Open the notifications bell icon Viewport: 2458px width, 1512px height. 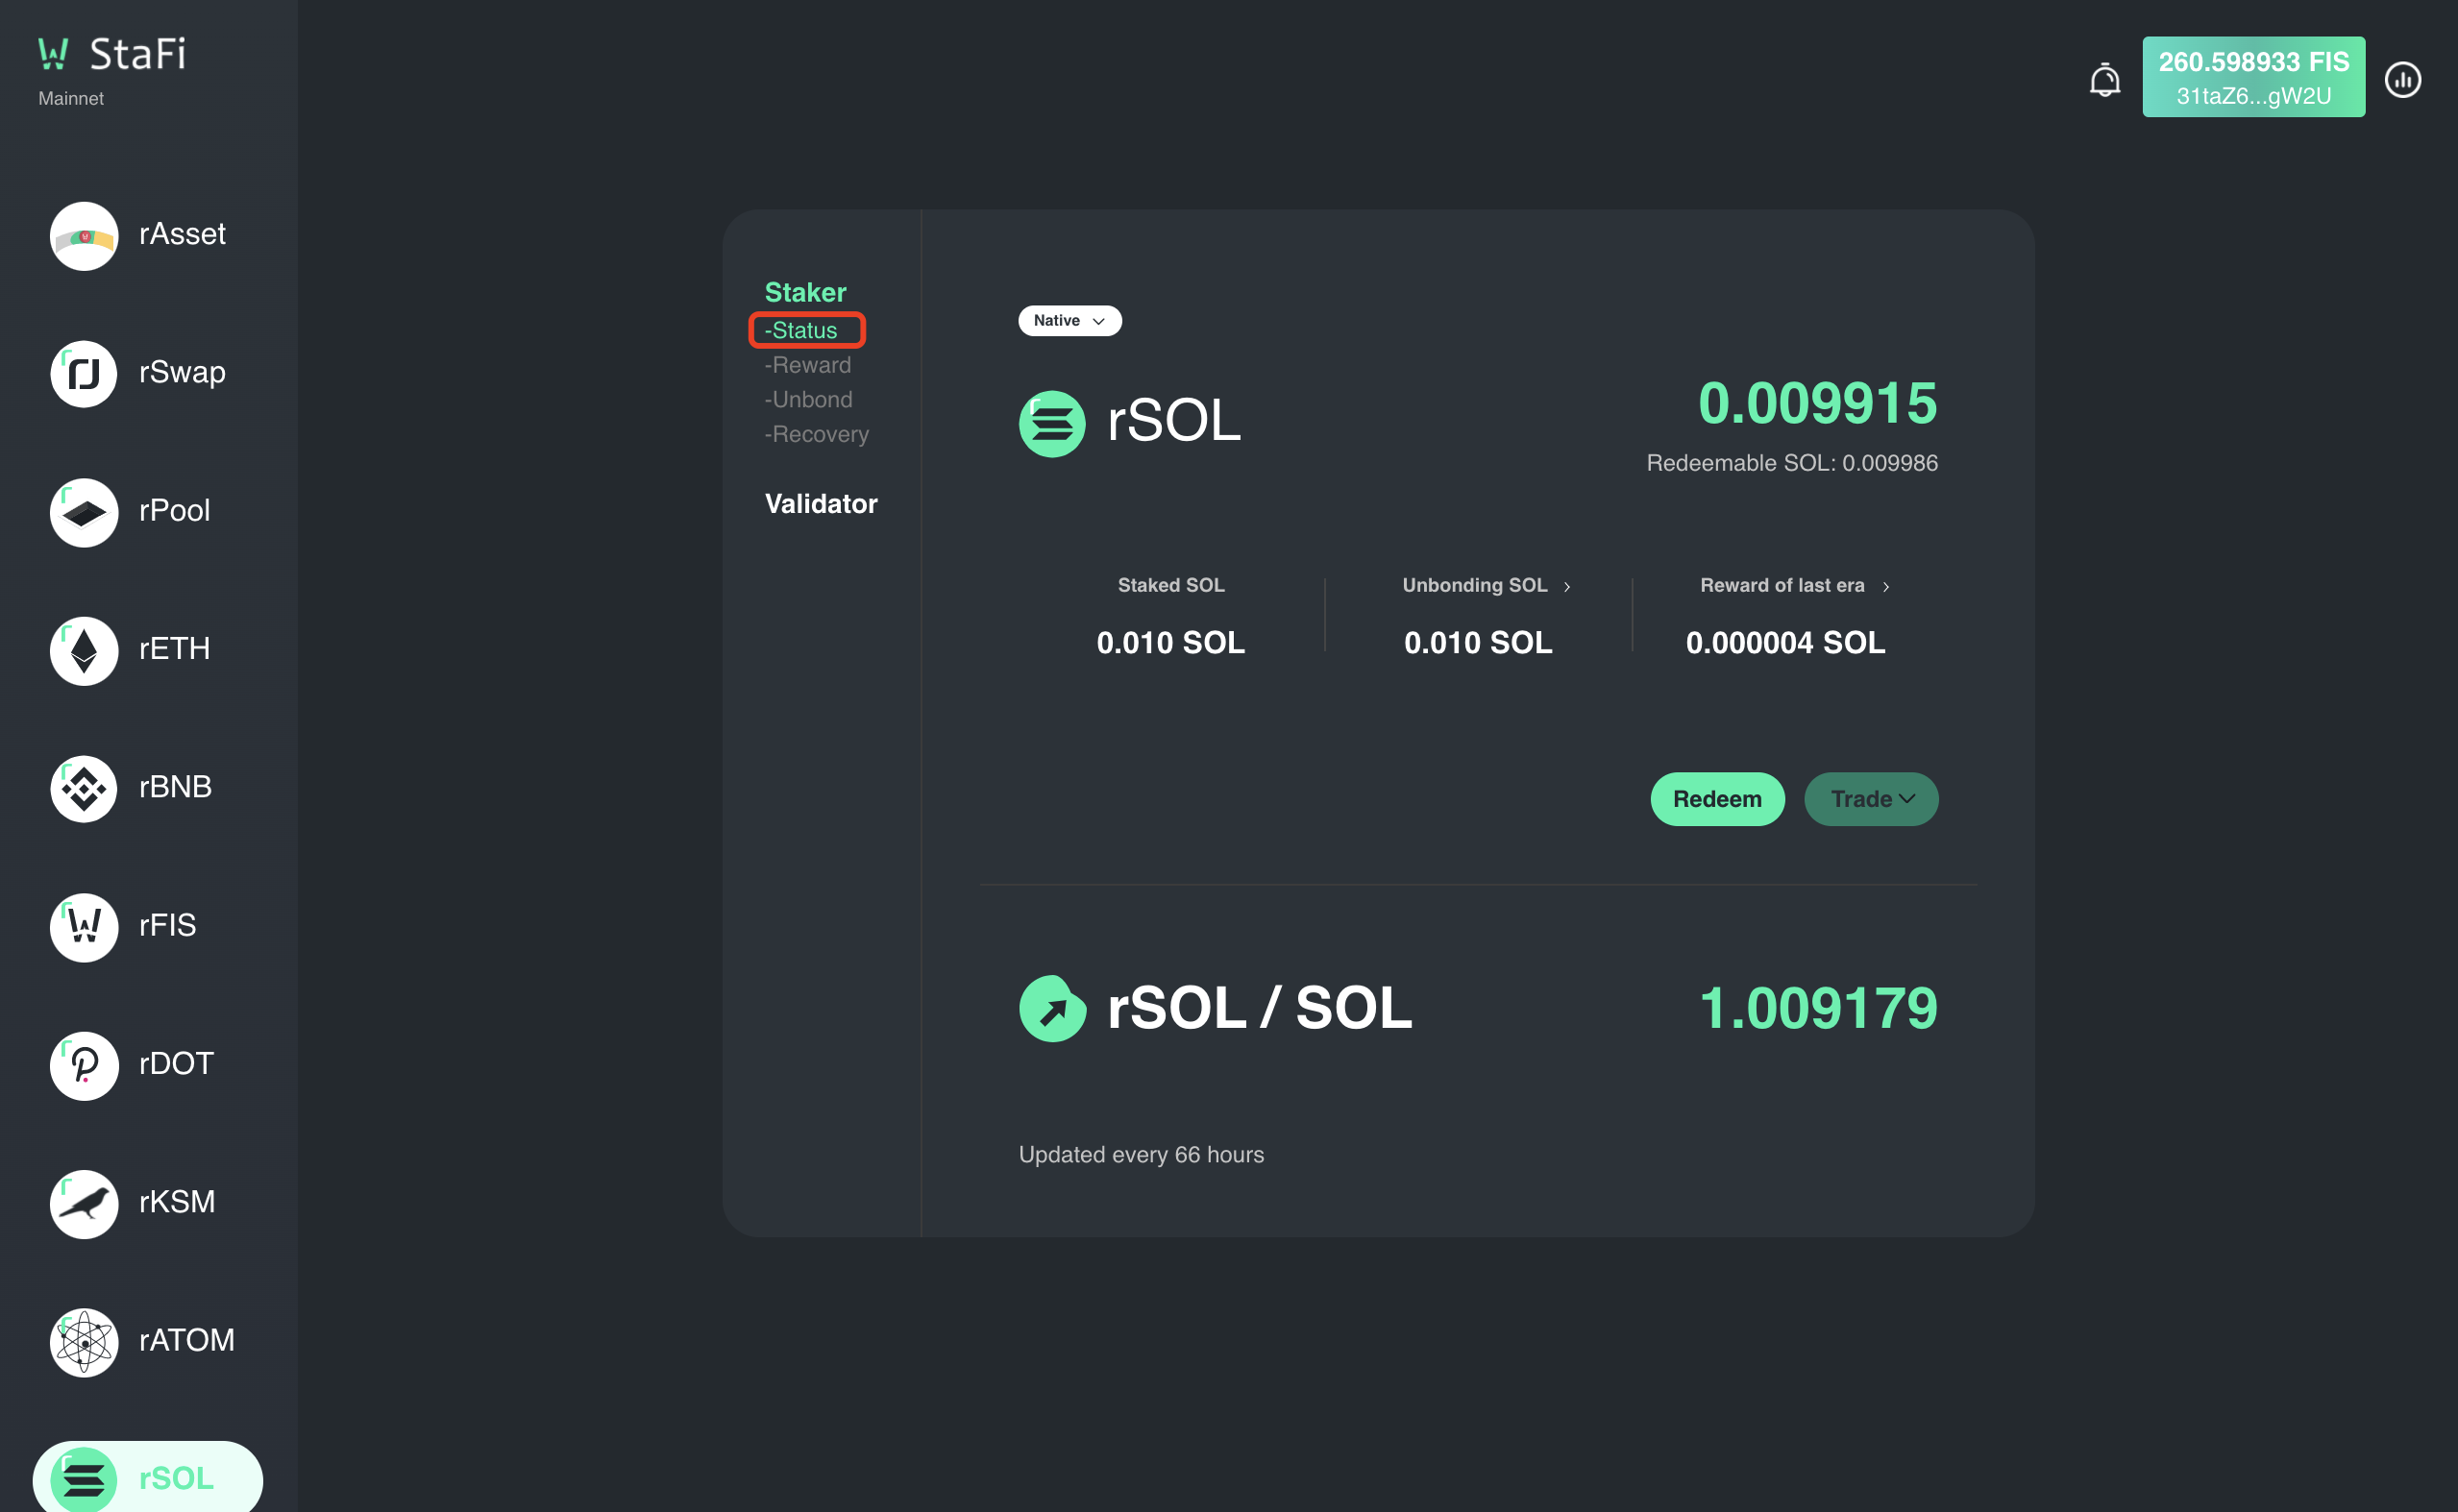tap(2104, 80)
